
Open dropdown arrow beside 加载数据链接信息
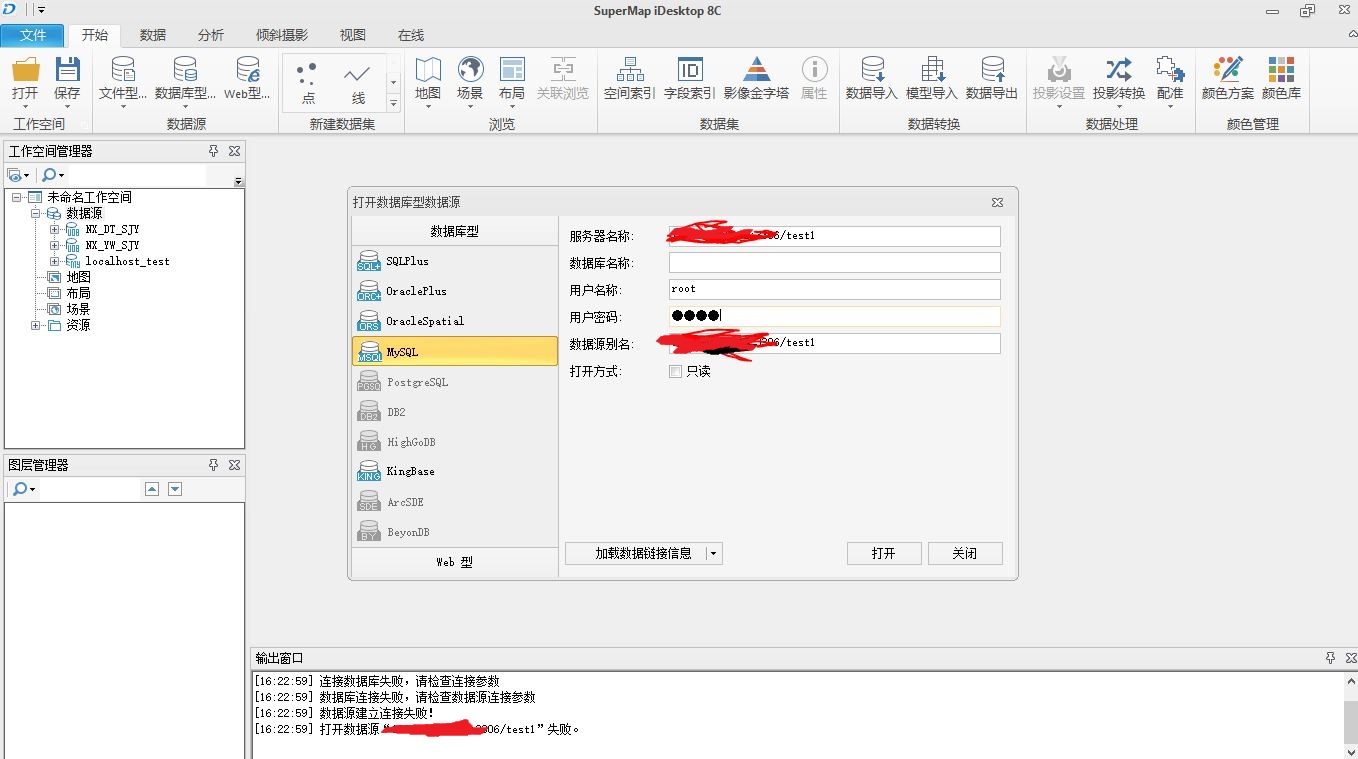[x=714, y=553]
